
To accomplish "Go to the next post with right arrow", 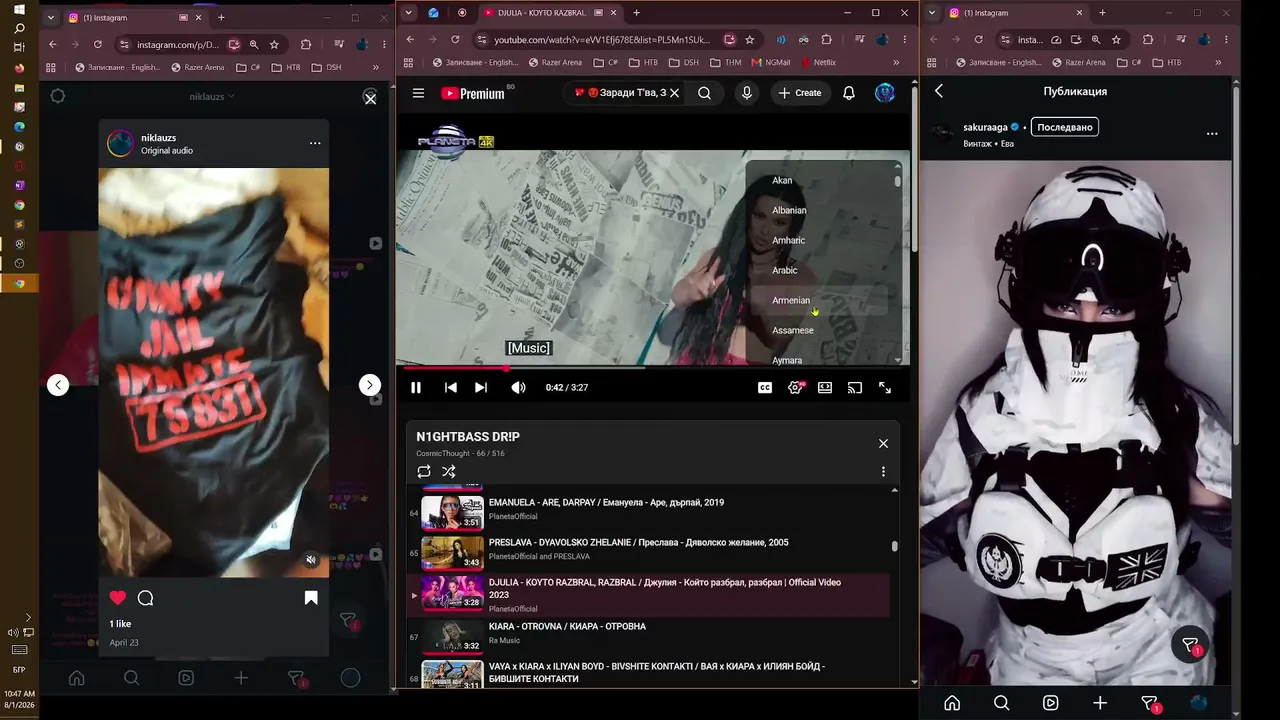I will point(370,385).
